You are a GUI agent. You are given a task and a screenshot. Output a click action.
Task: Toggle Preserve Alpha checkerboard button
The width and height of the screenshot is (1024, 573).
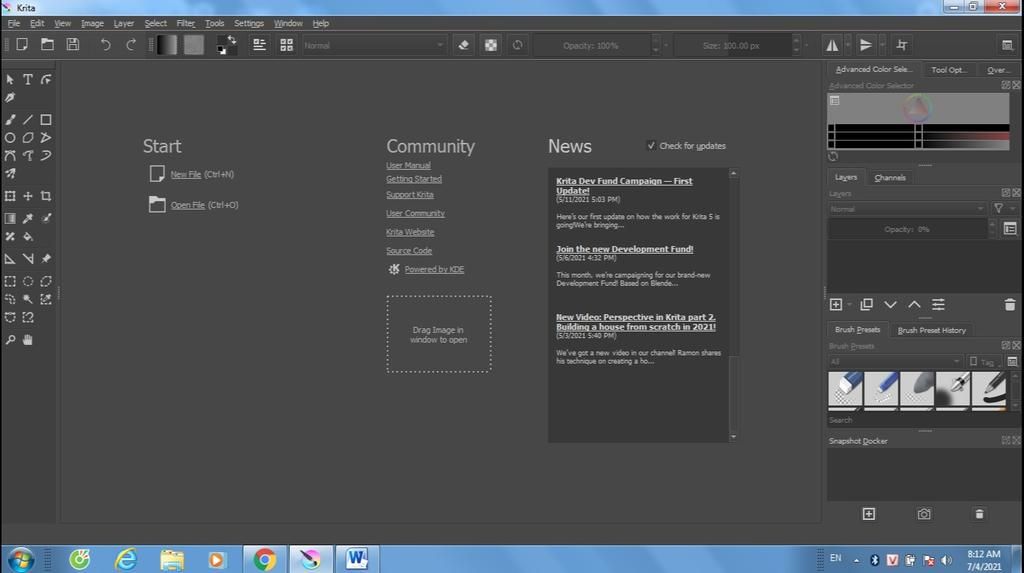click(x=491, y=45)
